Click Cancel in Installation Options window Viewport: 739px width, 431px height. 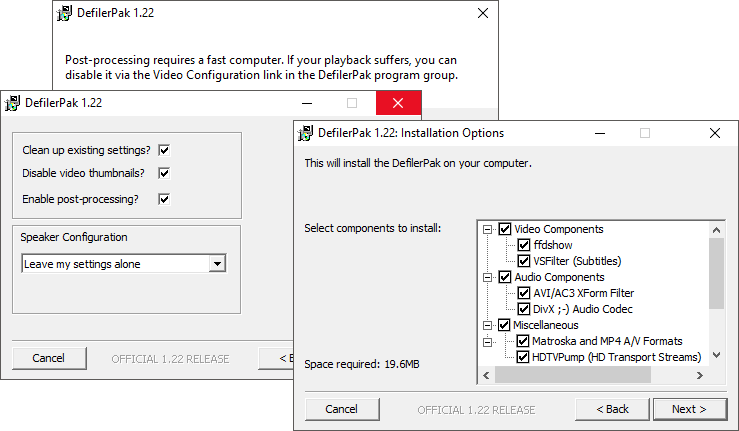coord(342,409)
